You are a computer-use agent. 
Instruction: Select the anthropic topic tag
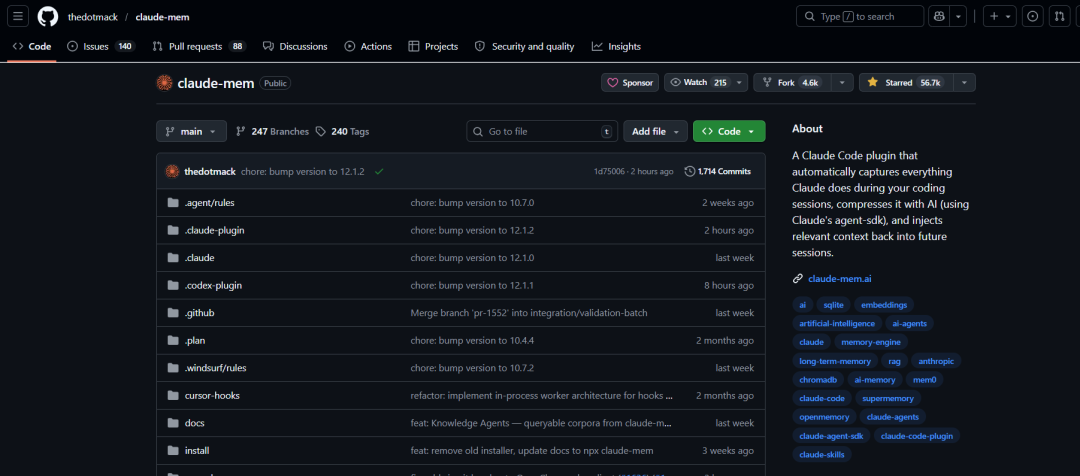pos(935,361)
